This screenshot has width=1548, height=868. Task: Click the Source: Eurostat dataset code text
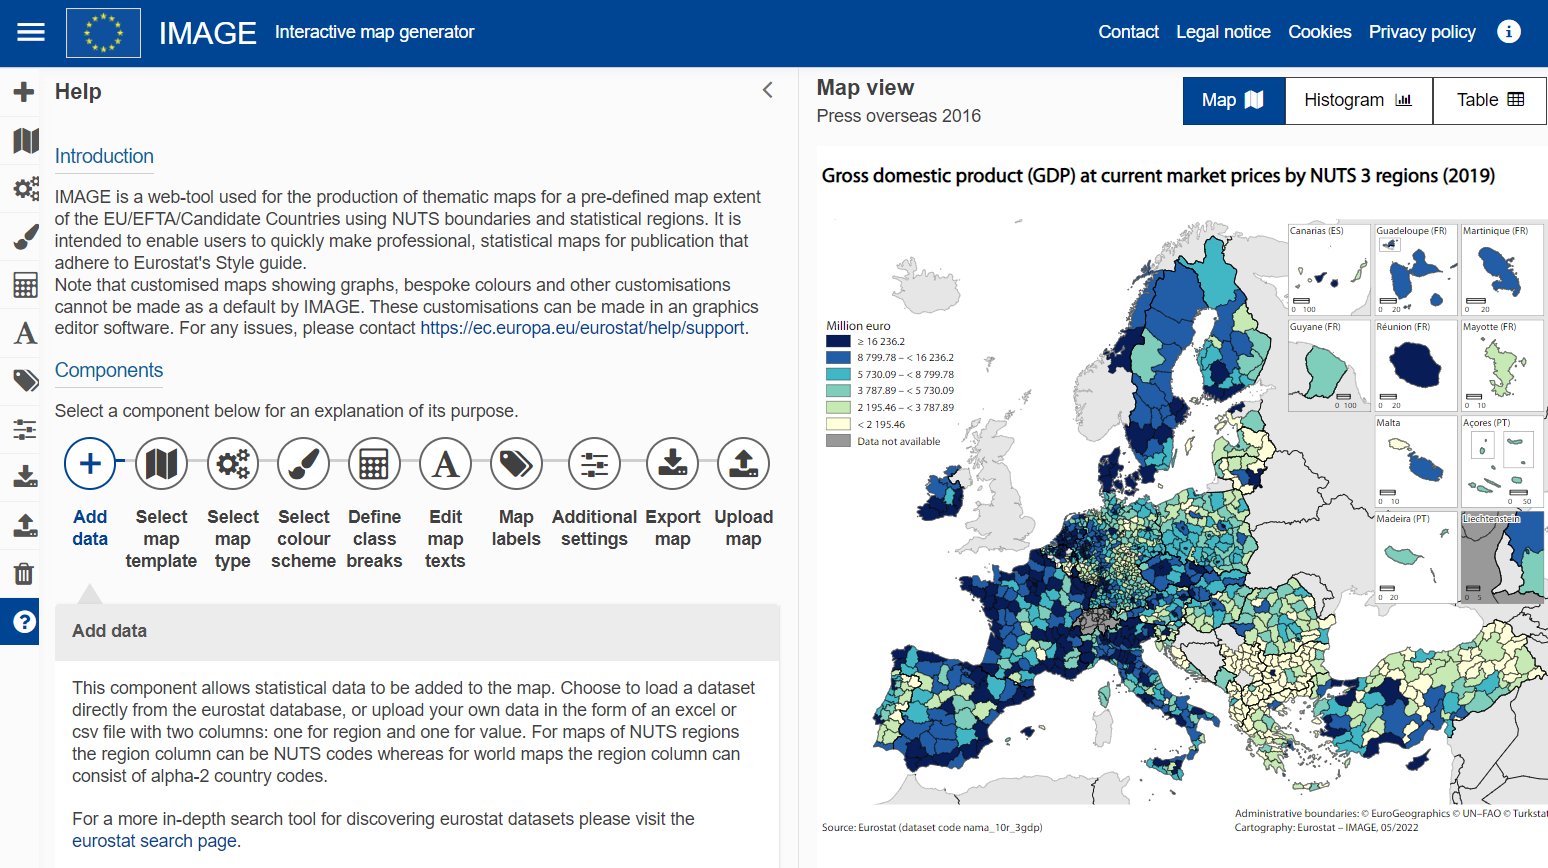[x=932, y=828]
